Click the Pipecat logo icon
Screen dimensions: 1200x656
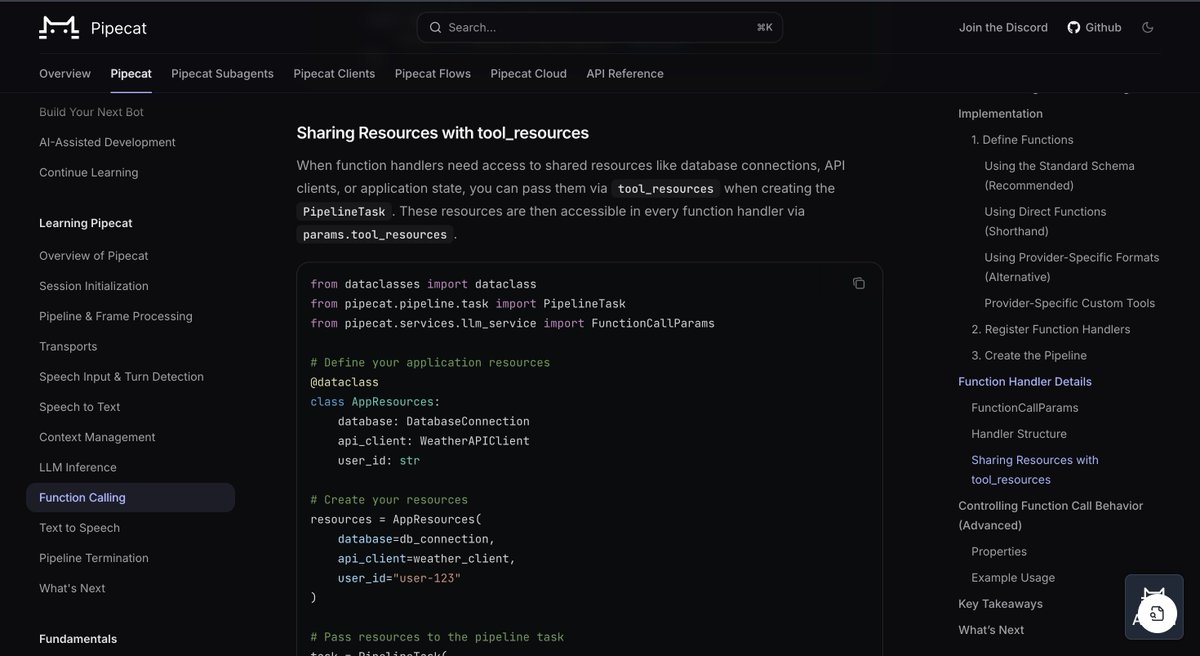[59, 28]
